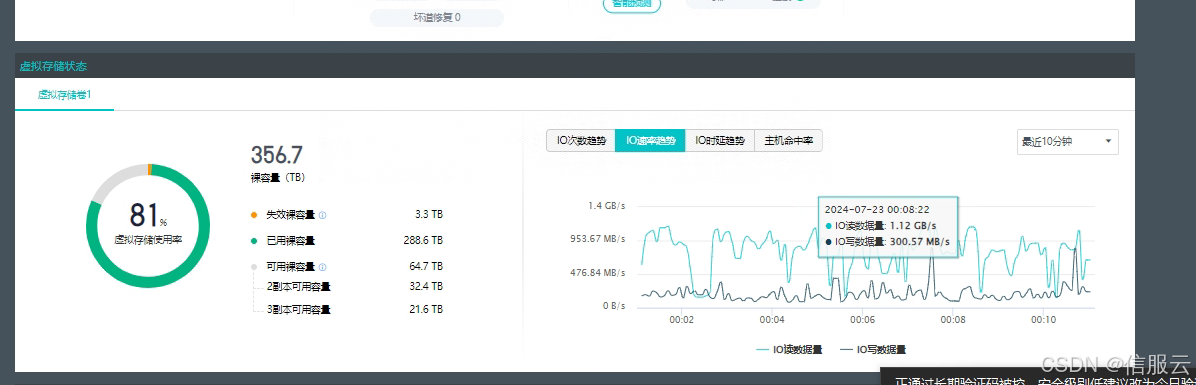Click the 0 B/s axis label
Screen dimensions: 1196x385
pos(613,306)
